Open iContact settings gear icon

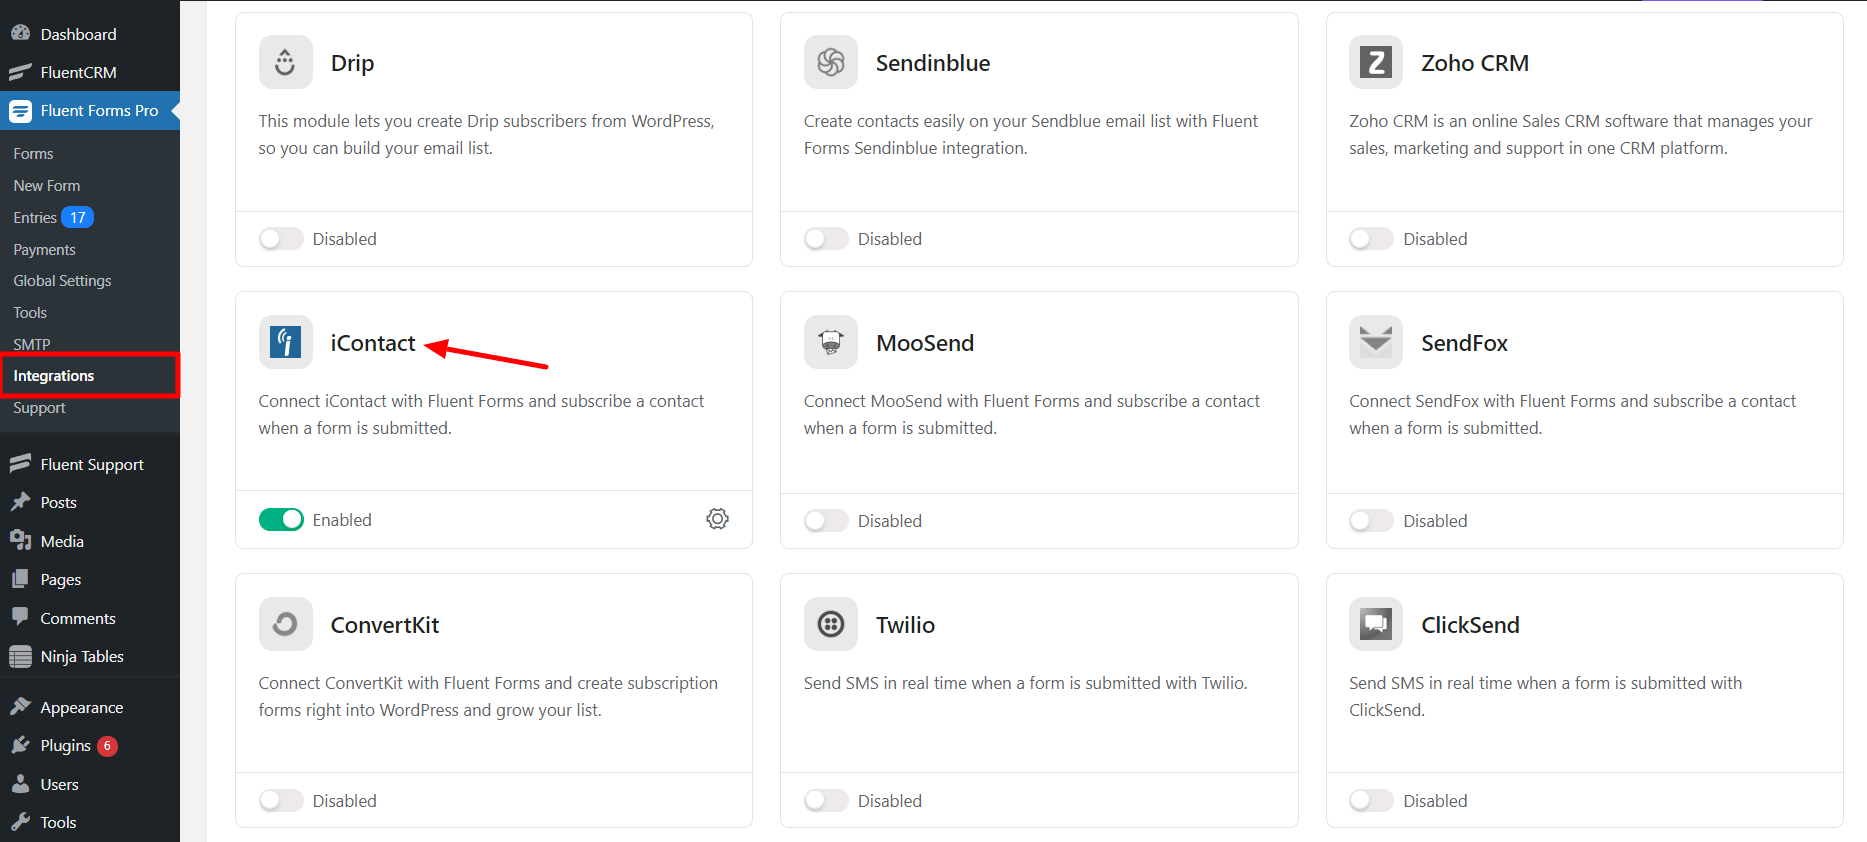click(x=717, y=519)
